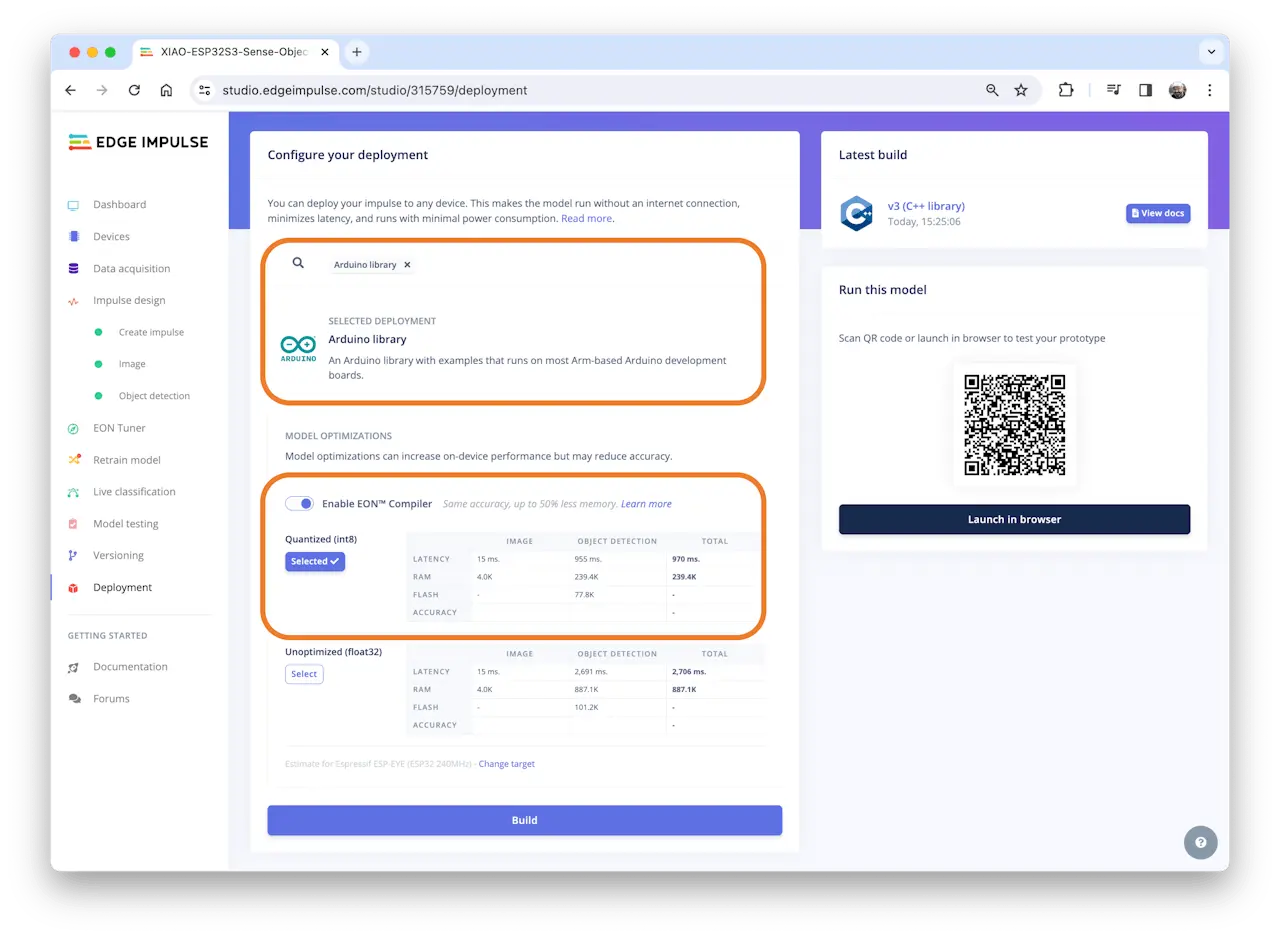Click the Change target link

[506, 764]
